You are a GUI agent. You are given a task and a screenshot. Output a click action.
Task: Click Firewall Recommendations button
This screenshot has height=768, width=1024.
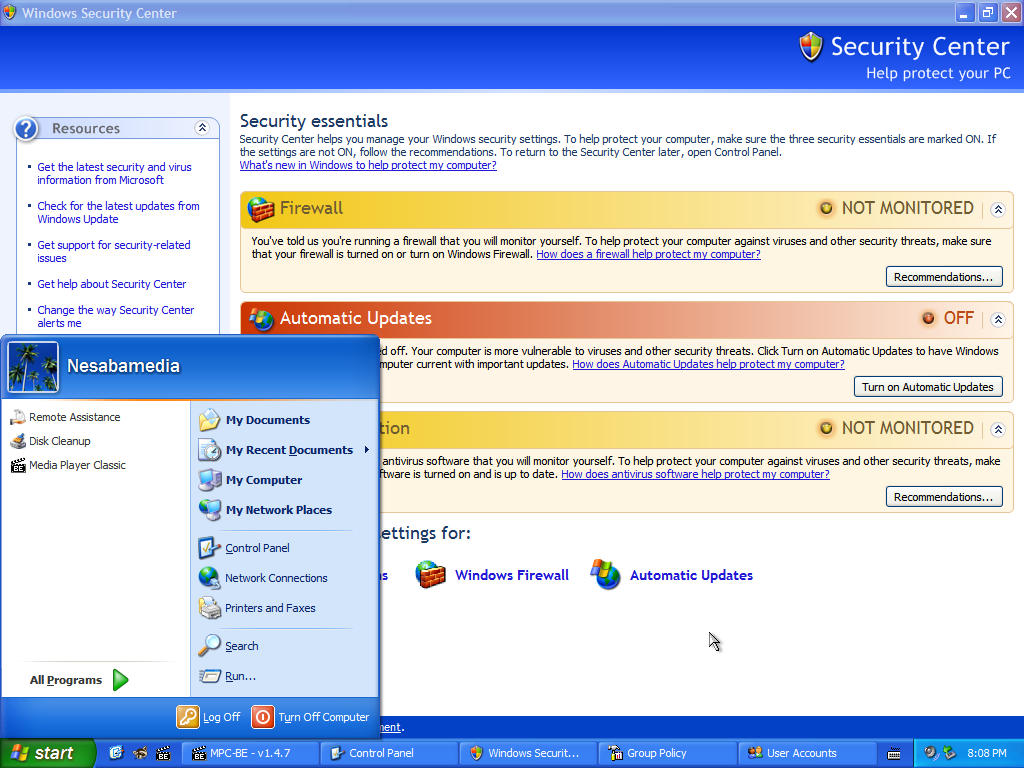[943, 277]
